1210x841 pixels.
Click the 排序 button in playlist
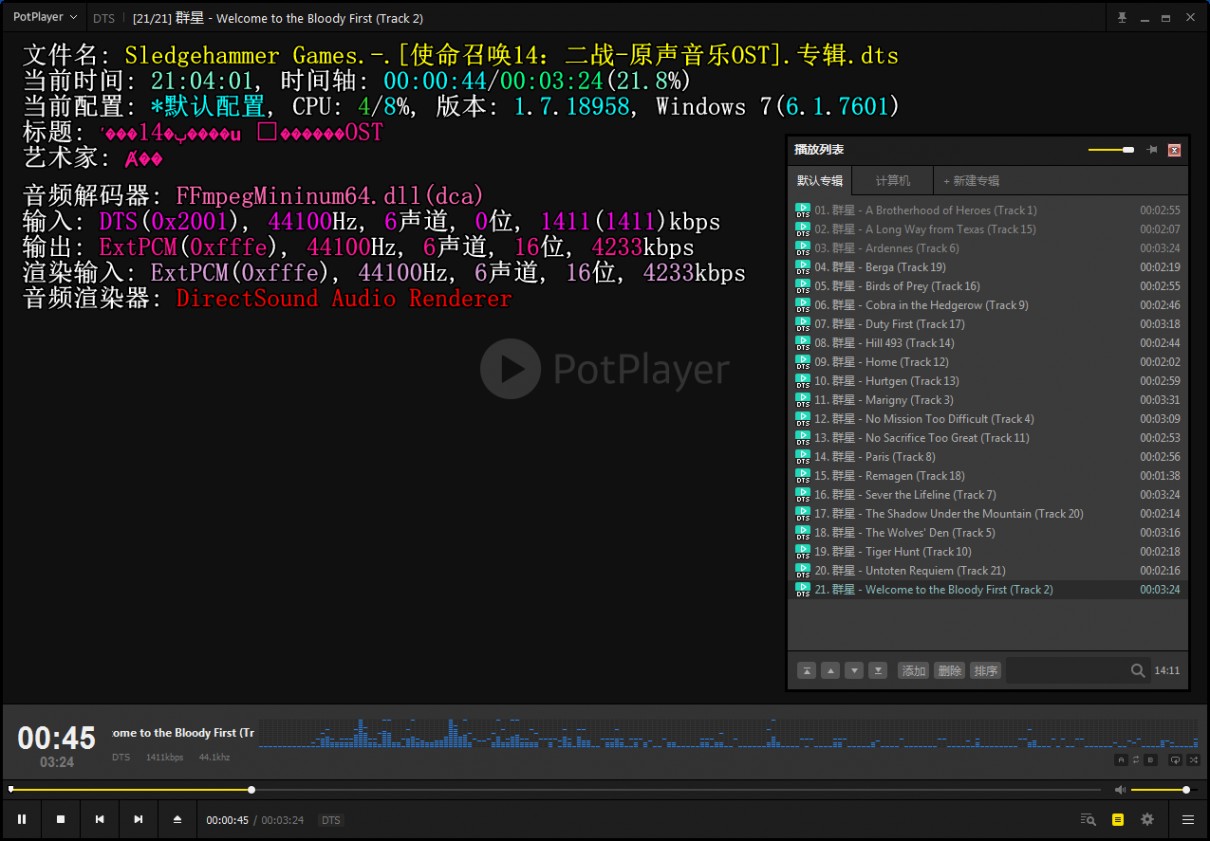point(986,671)
